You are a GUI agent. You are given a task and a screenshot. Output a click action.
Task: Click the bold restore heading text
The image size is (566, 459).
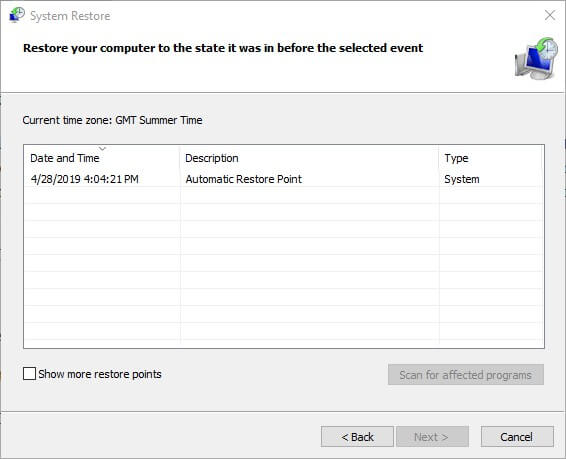tap(223, 48)
